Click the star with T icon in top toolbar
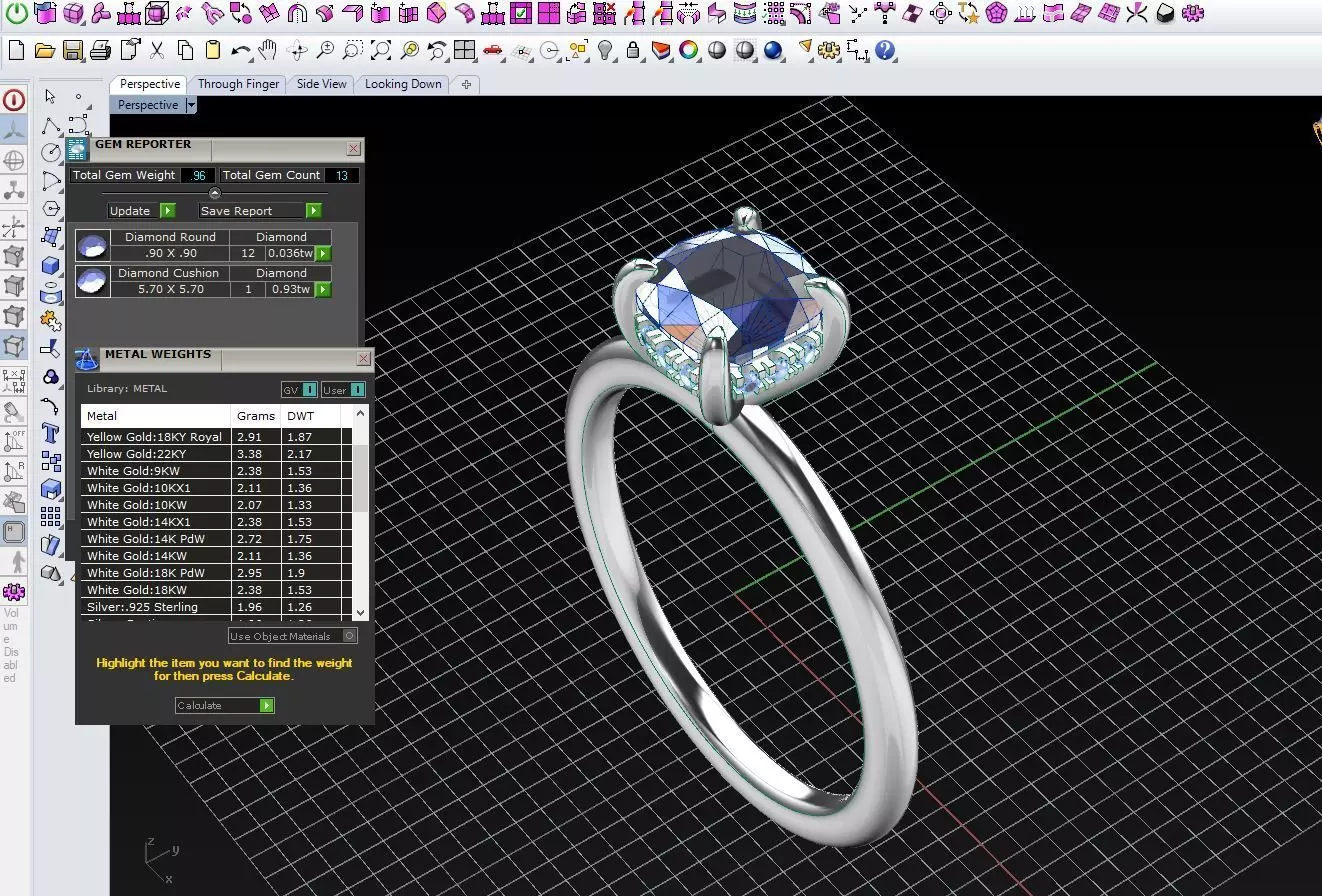 coord(968,14)
